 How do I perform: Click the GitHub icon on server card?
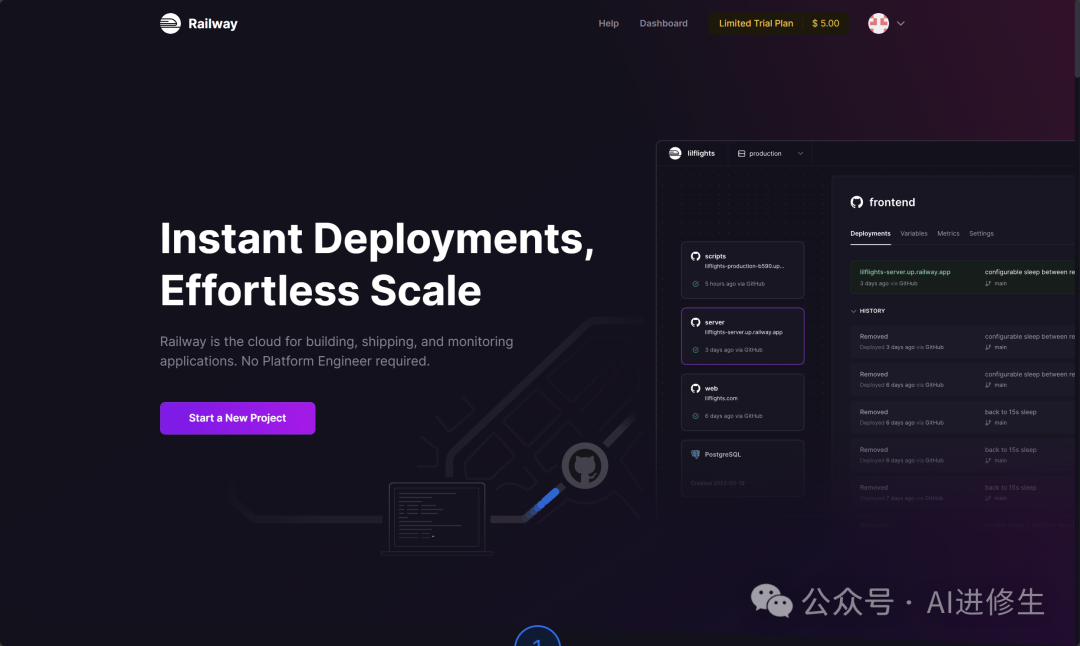tap(696, 322)
